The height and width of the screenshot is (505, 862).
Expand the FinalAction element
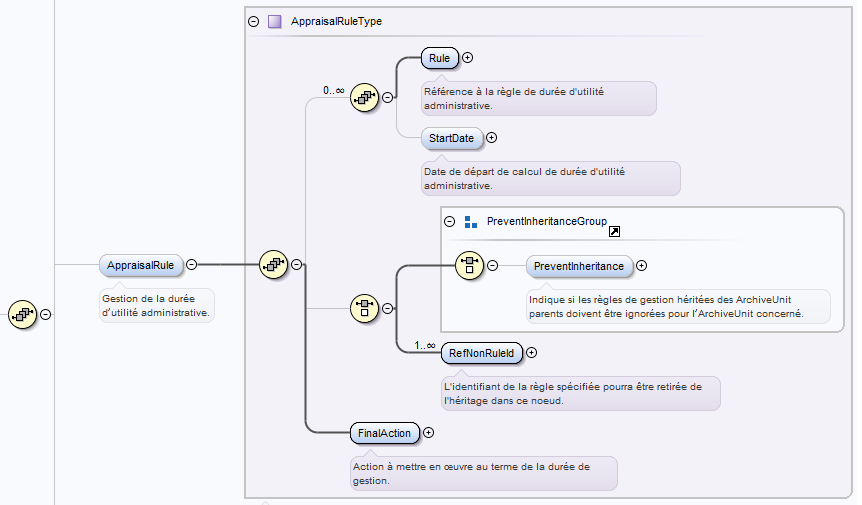429,433
